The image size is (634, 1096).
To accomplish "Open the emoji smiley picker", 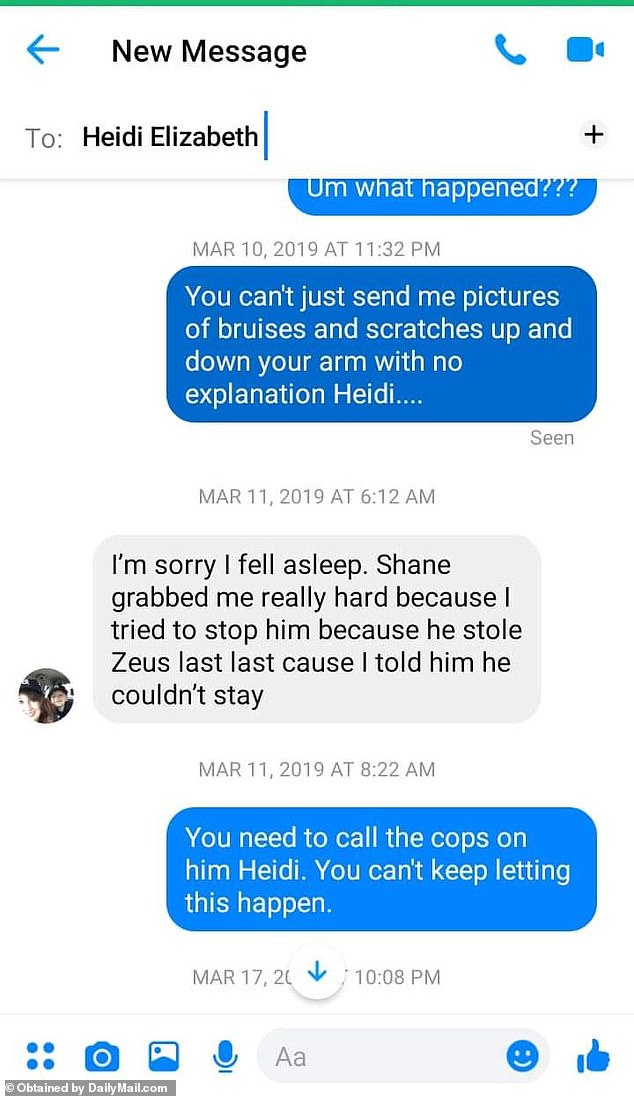I will click(x=523, y=1055).
